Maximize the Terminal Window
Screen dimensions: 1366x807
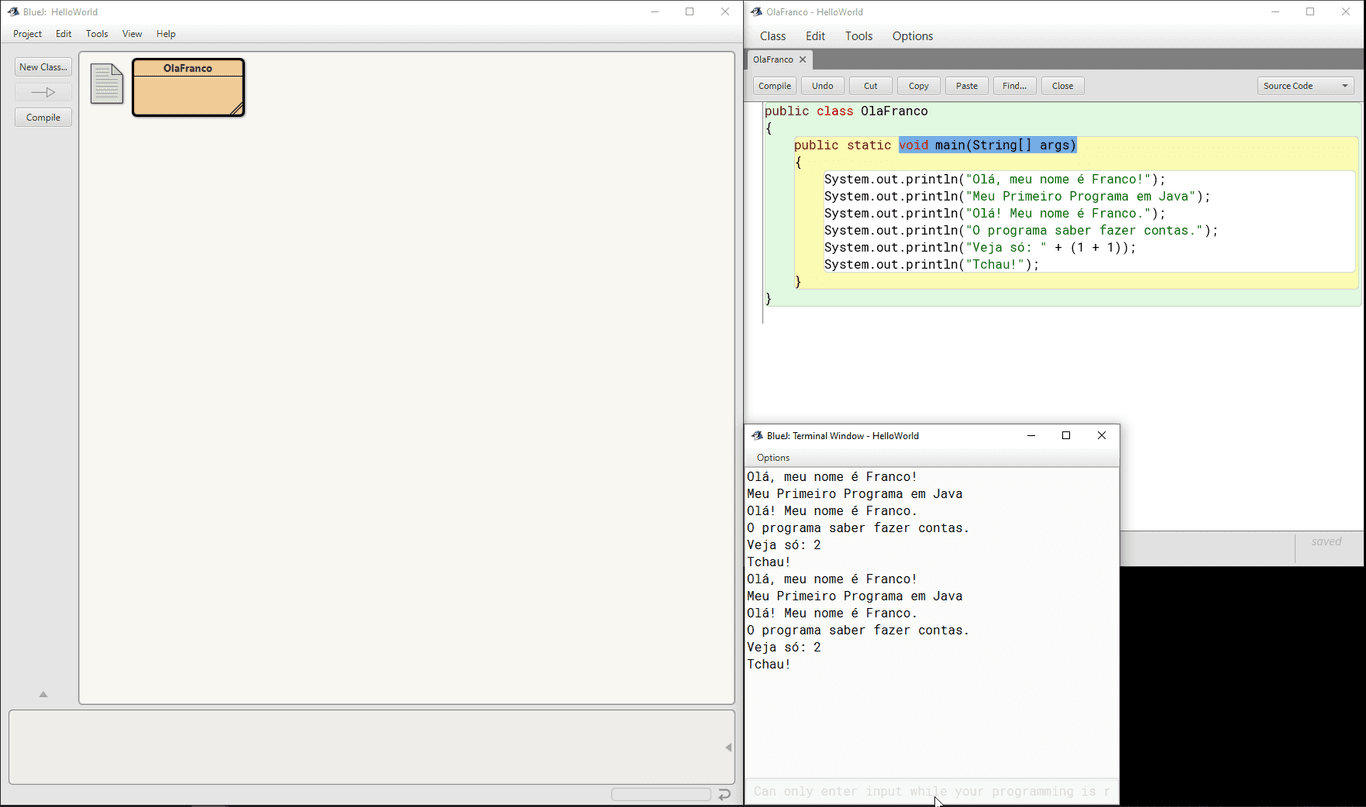[1066, 435]
